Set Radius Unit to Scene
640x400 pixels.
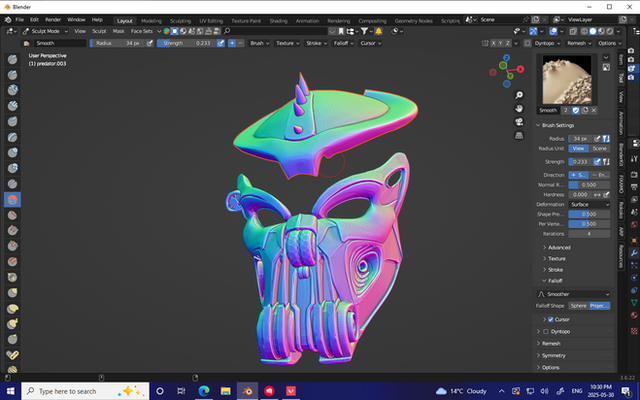599,148
